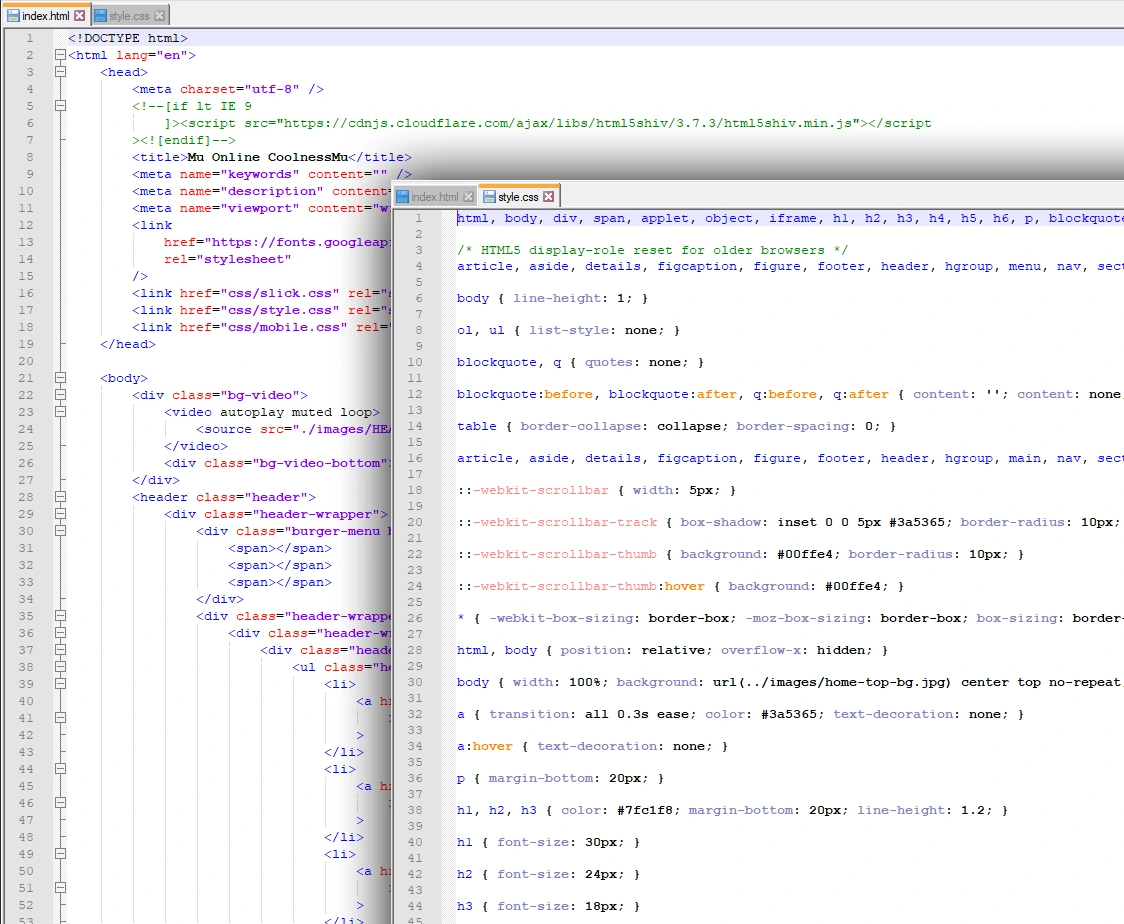This screenshot has width=1124, height=924.
Task: Click the HTML5 display-role reset comment in style.css
Action: click(x=652, y=250)
